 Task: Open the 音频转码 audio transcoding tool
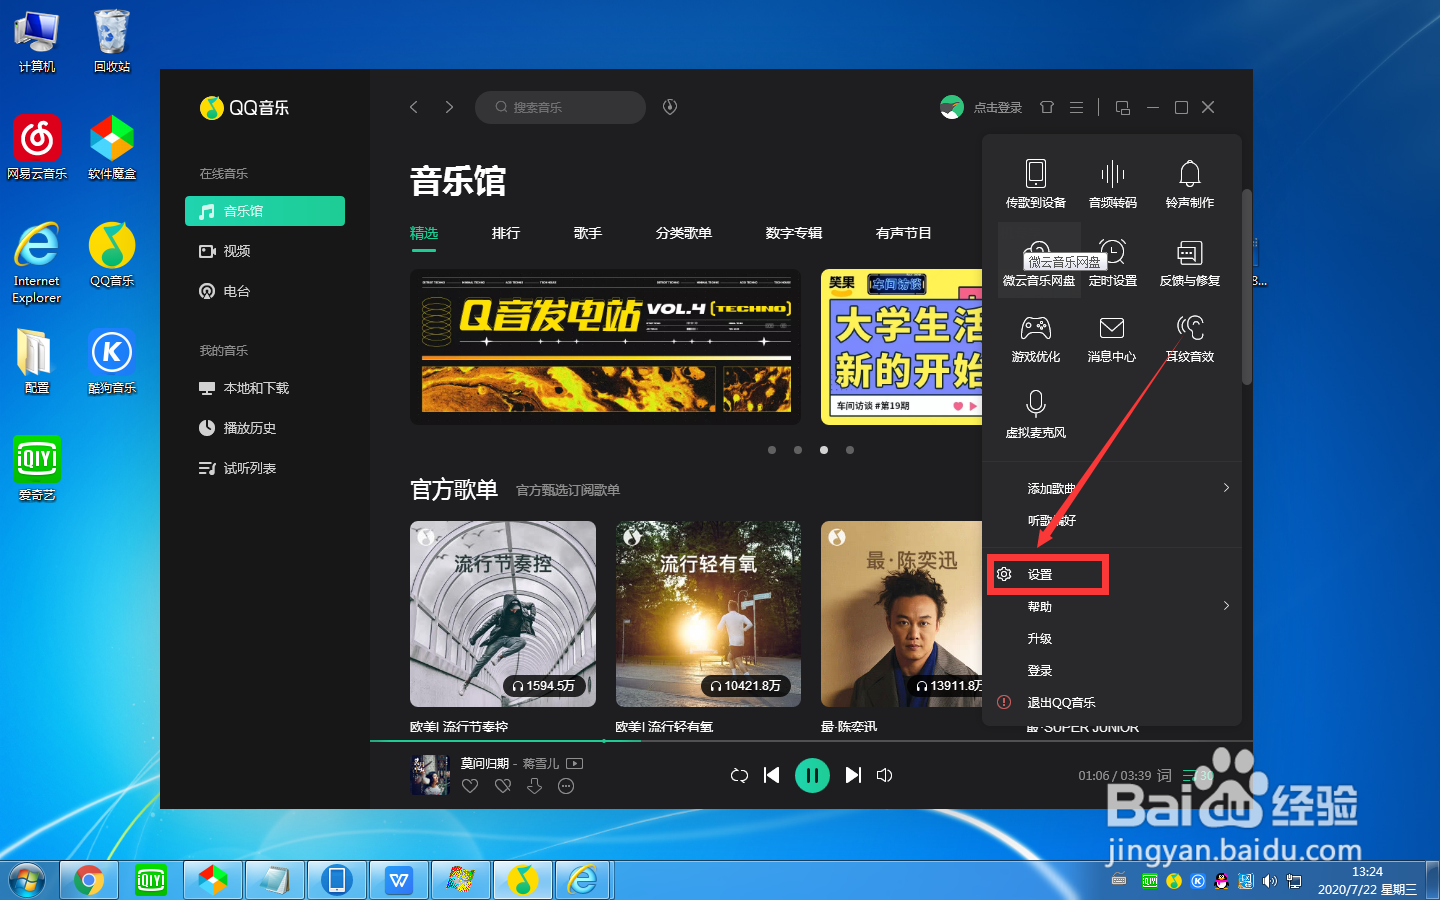1113,184
